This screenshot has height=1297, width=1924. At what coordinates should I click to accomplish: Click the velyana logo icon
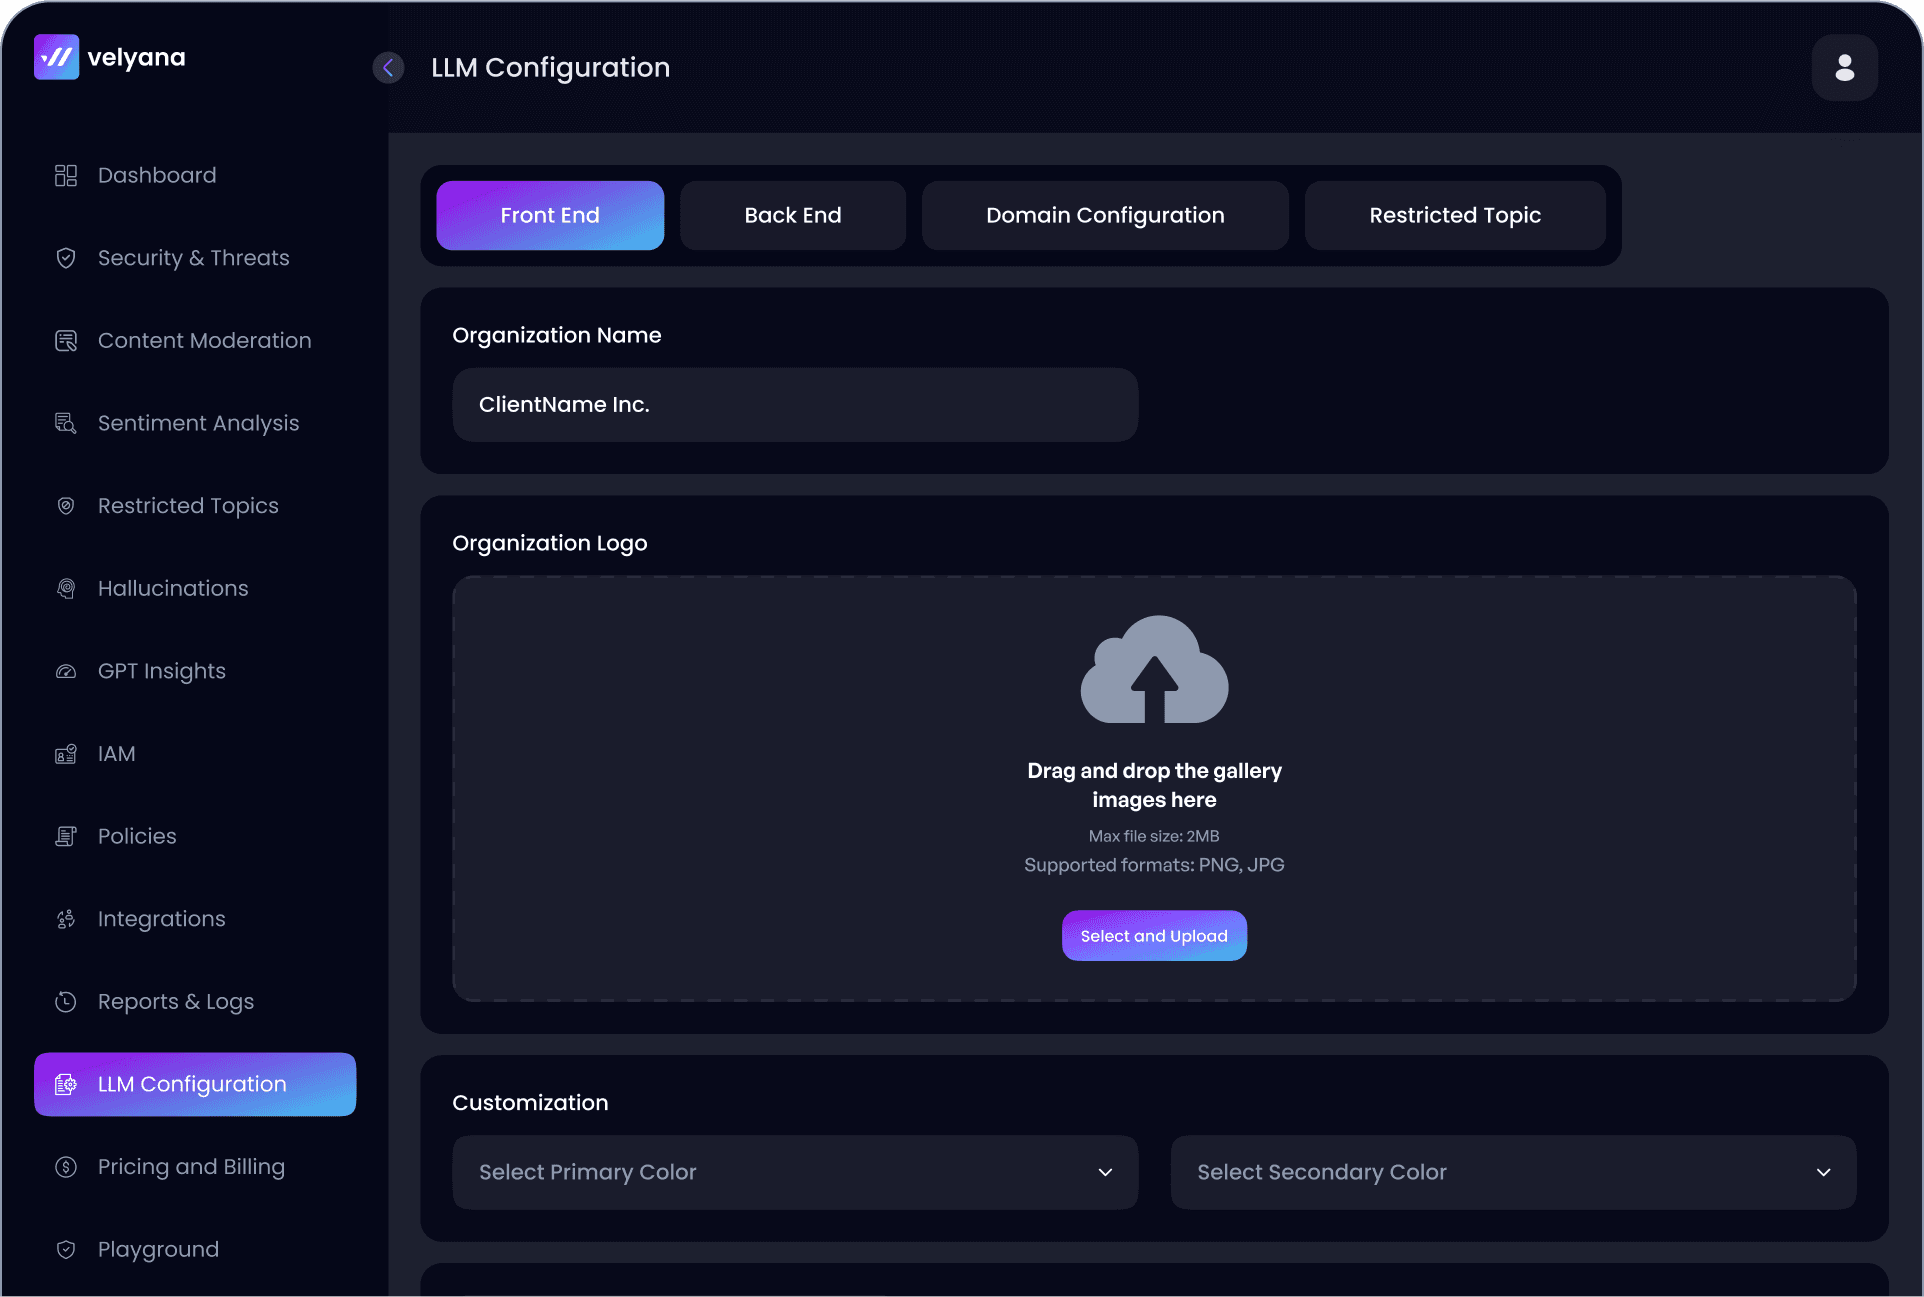pos(56,57)
